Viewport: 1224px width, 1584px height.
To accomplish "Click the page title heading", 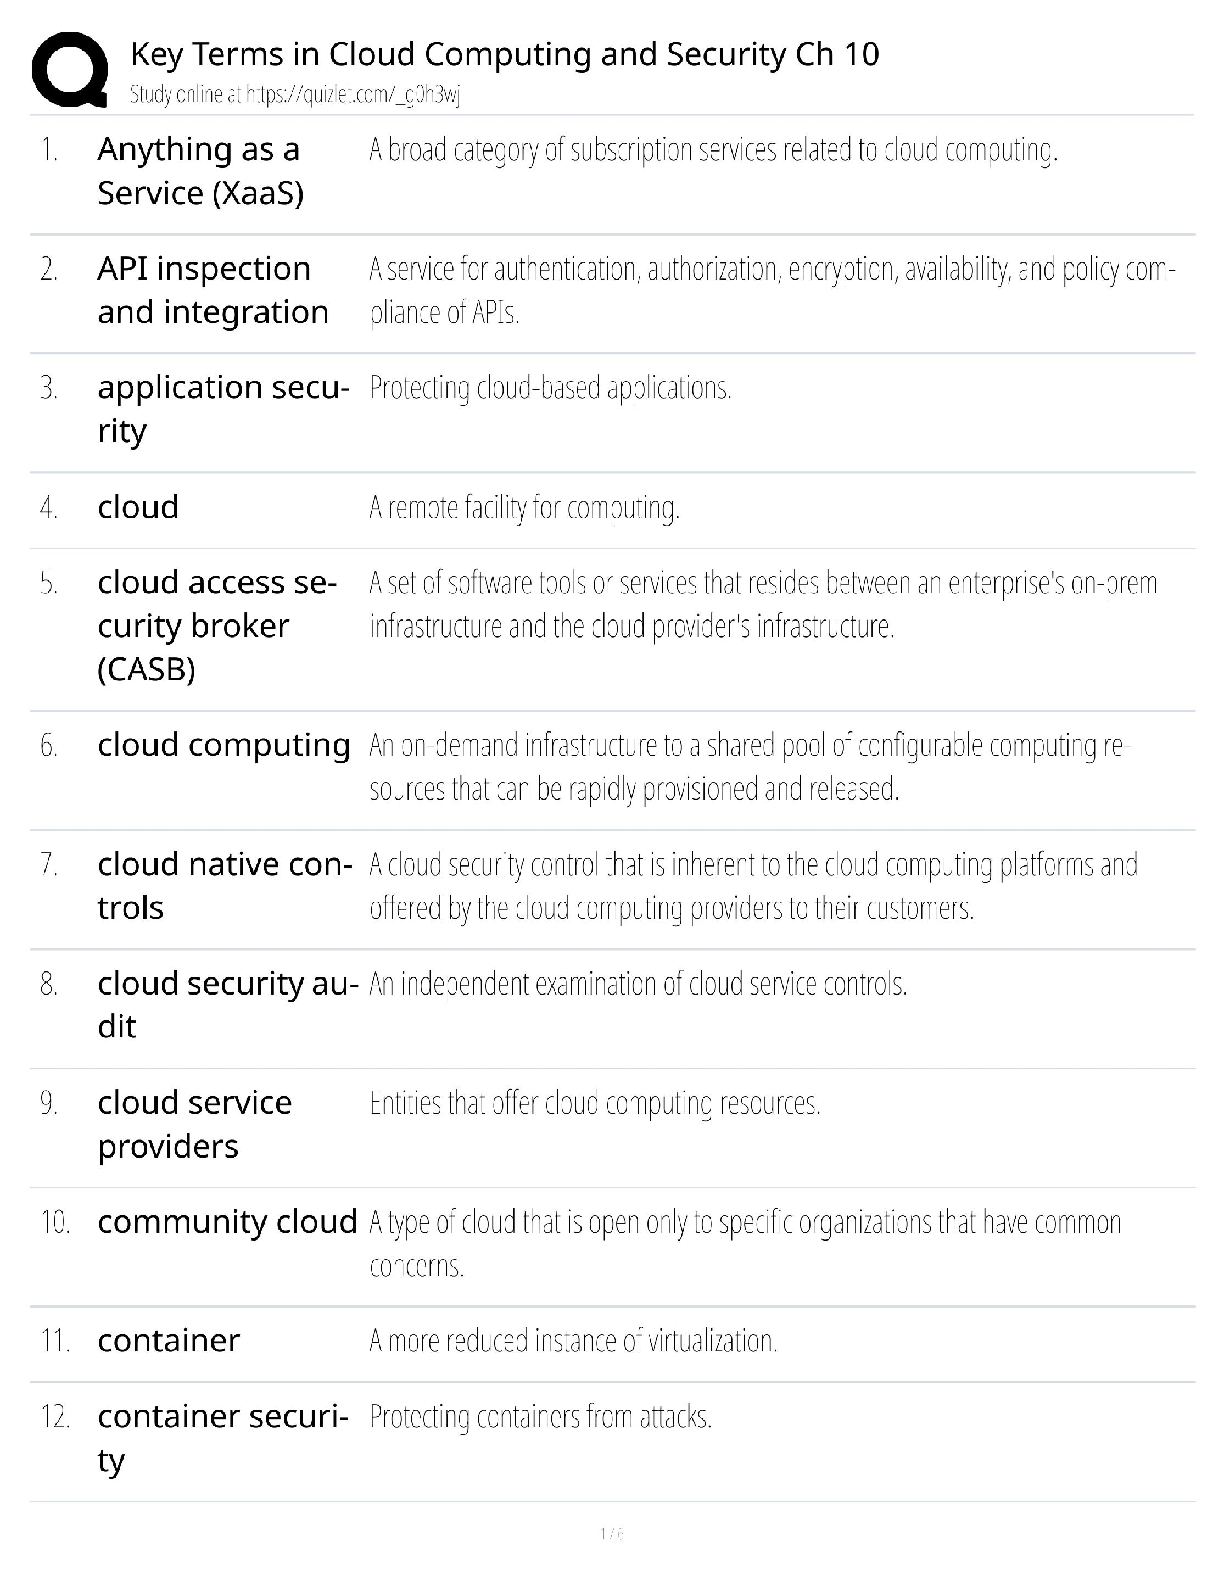I will point(504,54).
